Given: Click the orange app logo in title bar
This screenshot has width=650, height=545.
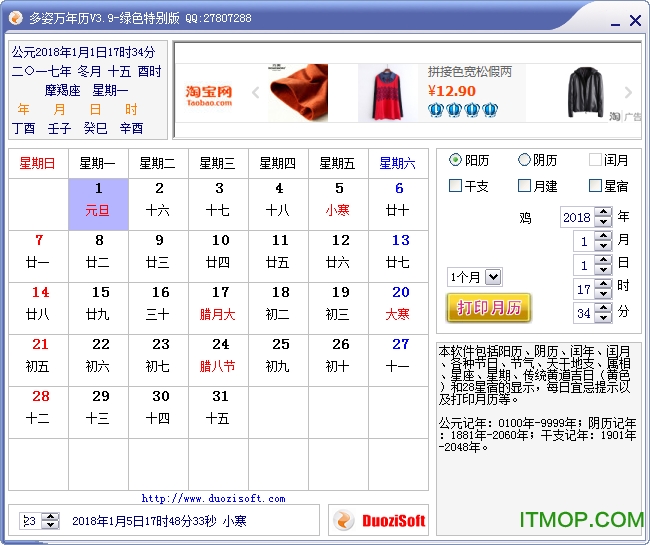Looking at the screenshot, I should coord(16,18).
